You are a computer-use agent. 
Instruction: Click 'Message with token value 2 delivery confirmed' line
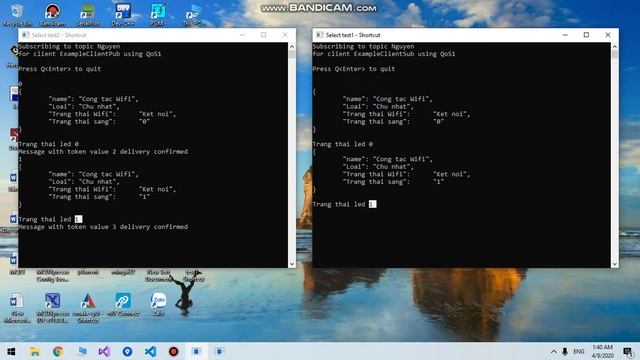click(x=103, y=152)
